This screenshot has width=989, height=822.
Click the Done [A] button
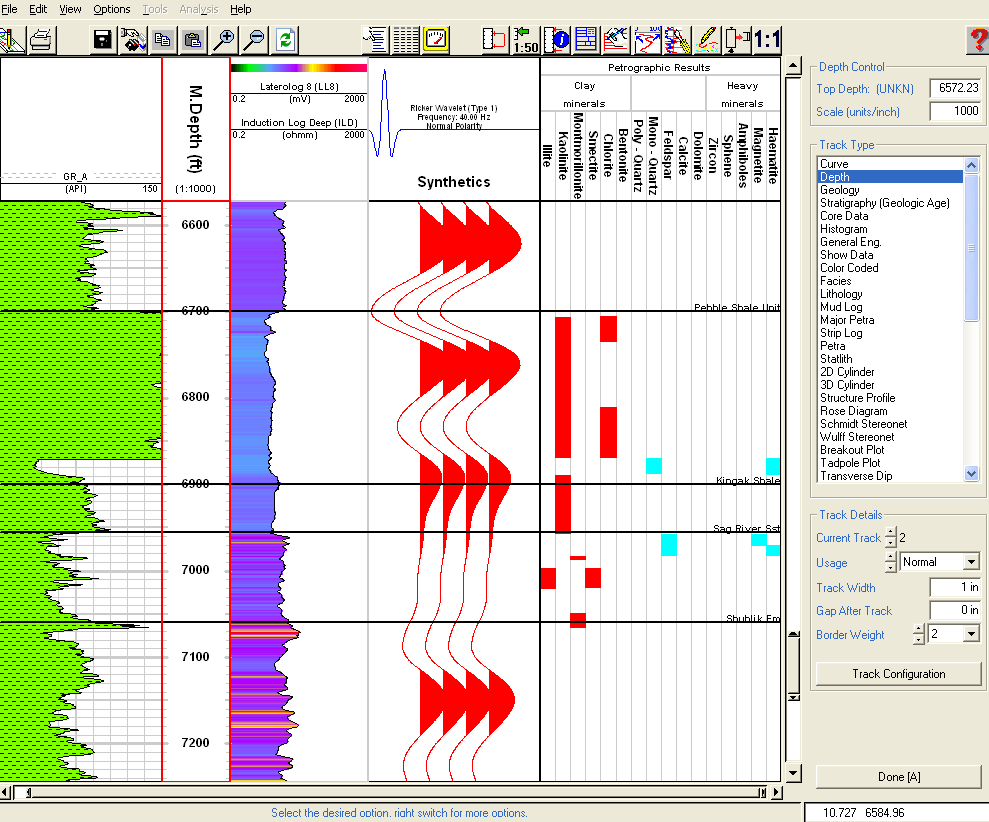899,777
